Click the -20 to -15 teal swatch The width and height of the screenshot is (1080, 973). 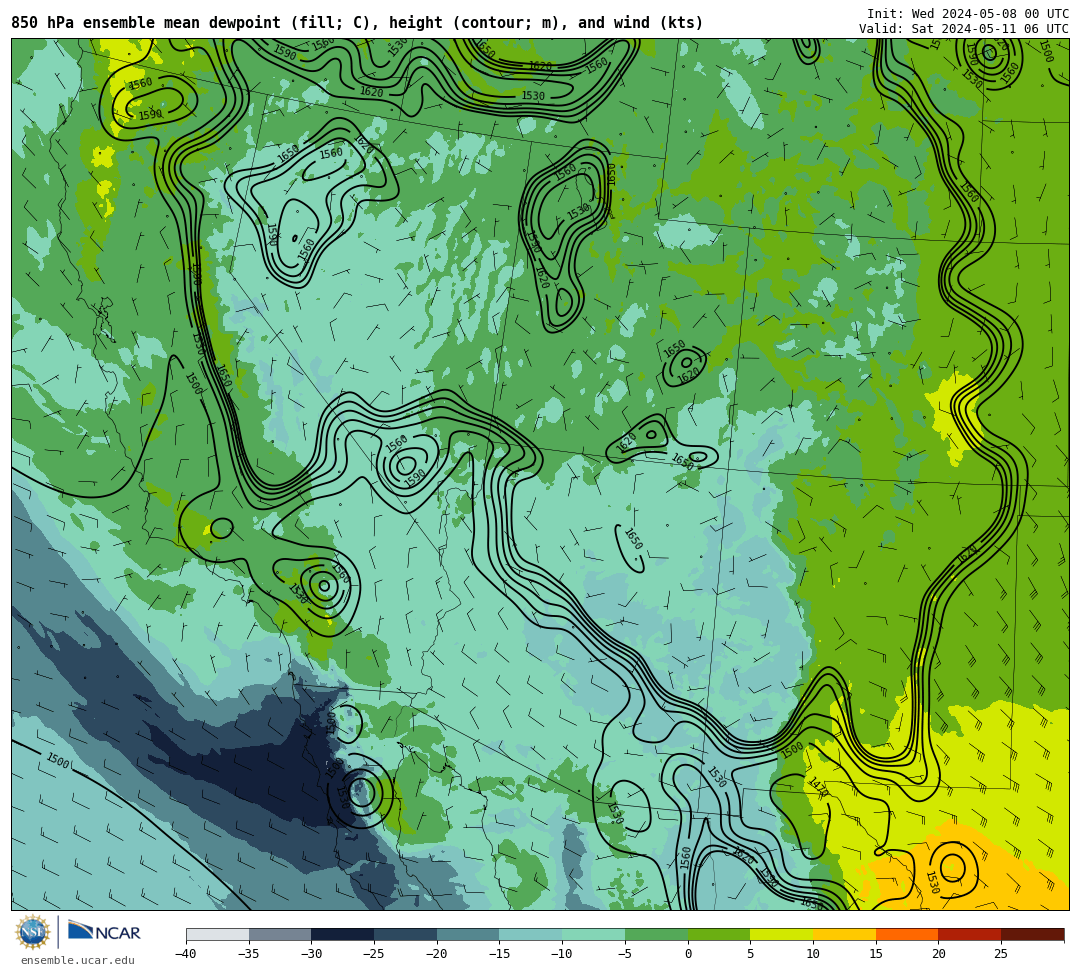468,934
